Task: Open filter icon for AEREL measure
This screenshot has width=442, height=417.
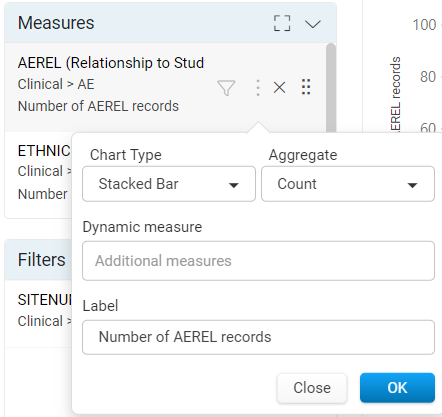Action: pyautogui.click(x=226, y=88)
